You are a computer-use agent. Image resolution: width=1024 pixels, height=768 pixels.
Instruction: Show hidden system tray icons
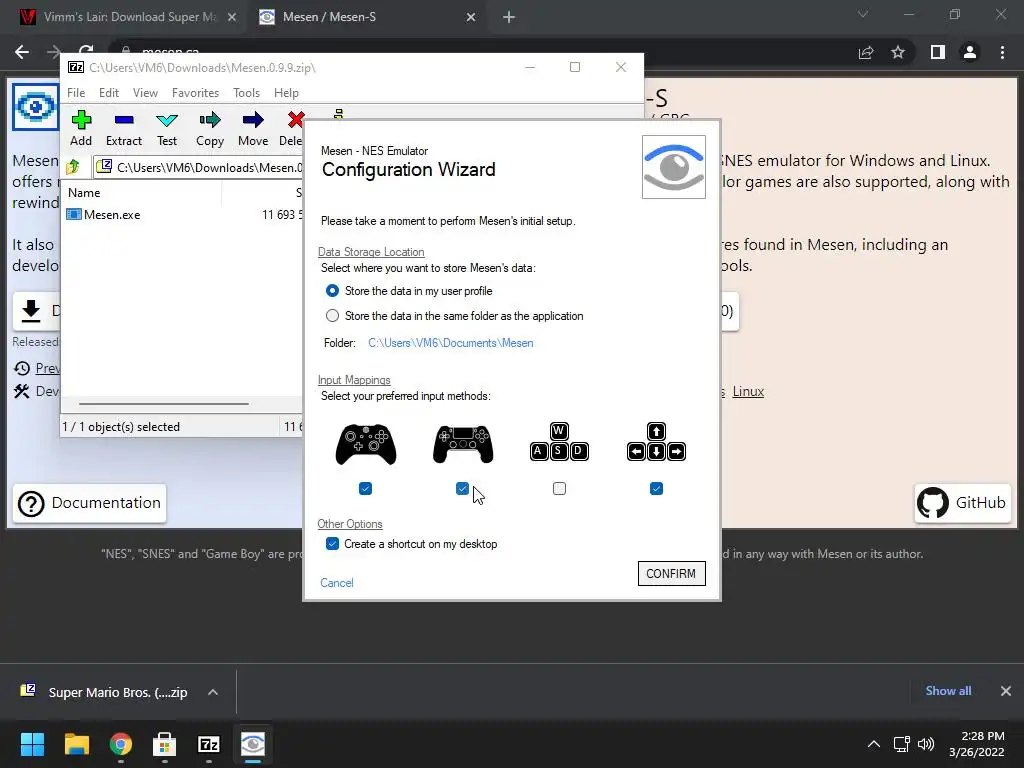(x=874, y=744)
